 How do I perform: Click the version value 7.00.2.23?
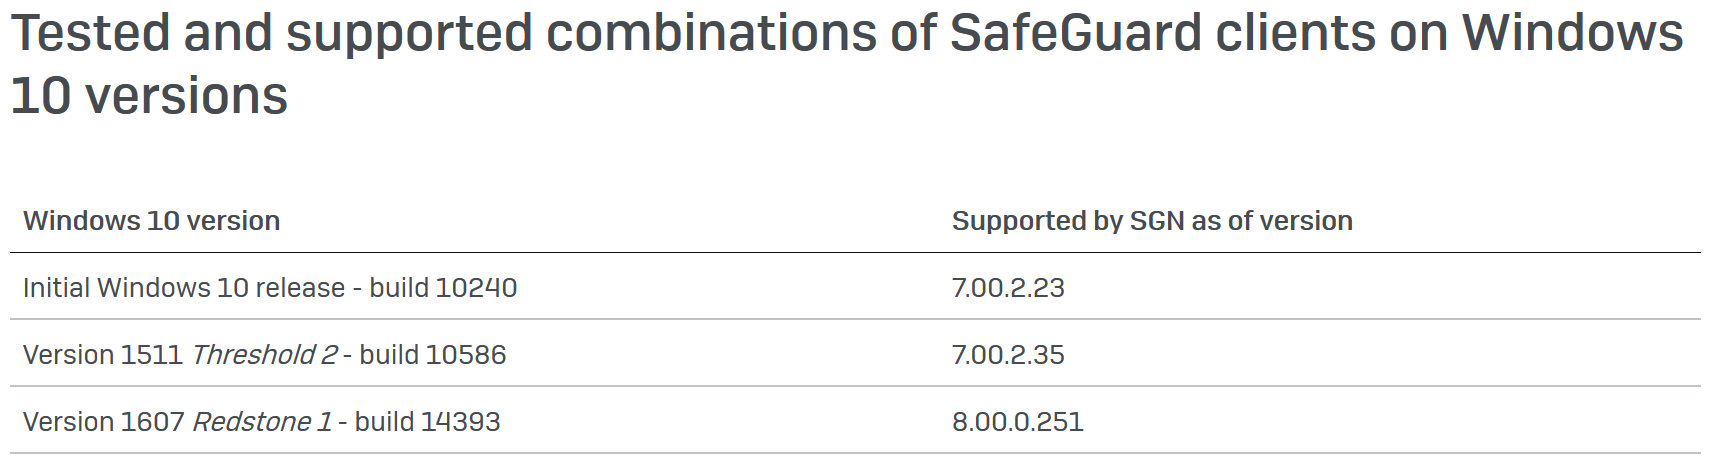click(1008, 288)
